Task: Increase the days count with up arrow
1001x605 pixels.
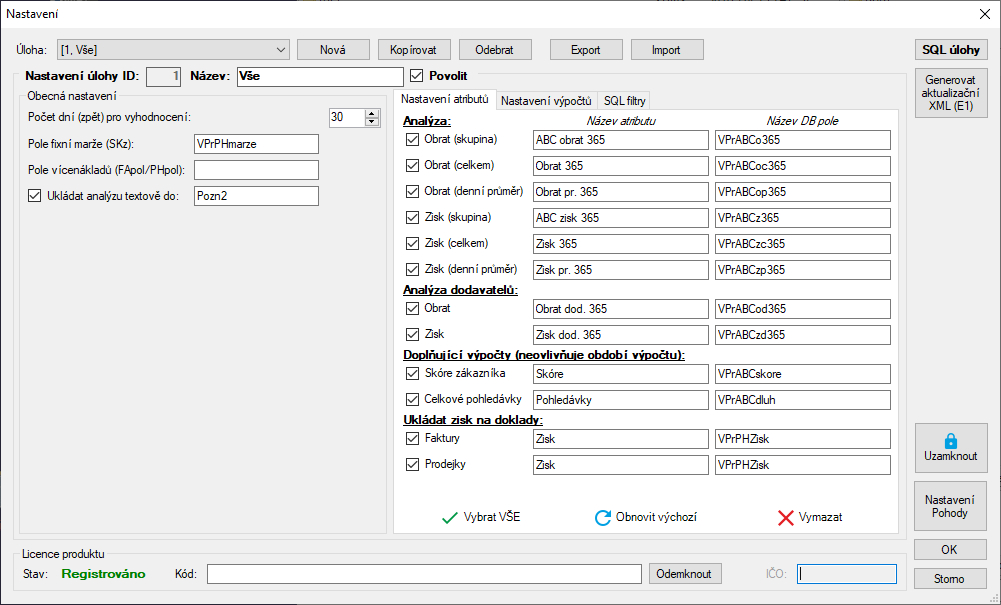Action: tap(373, 113)
